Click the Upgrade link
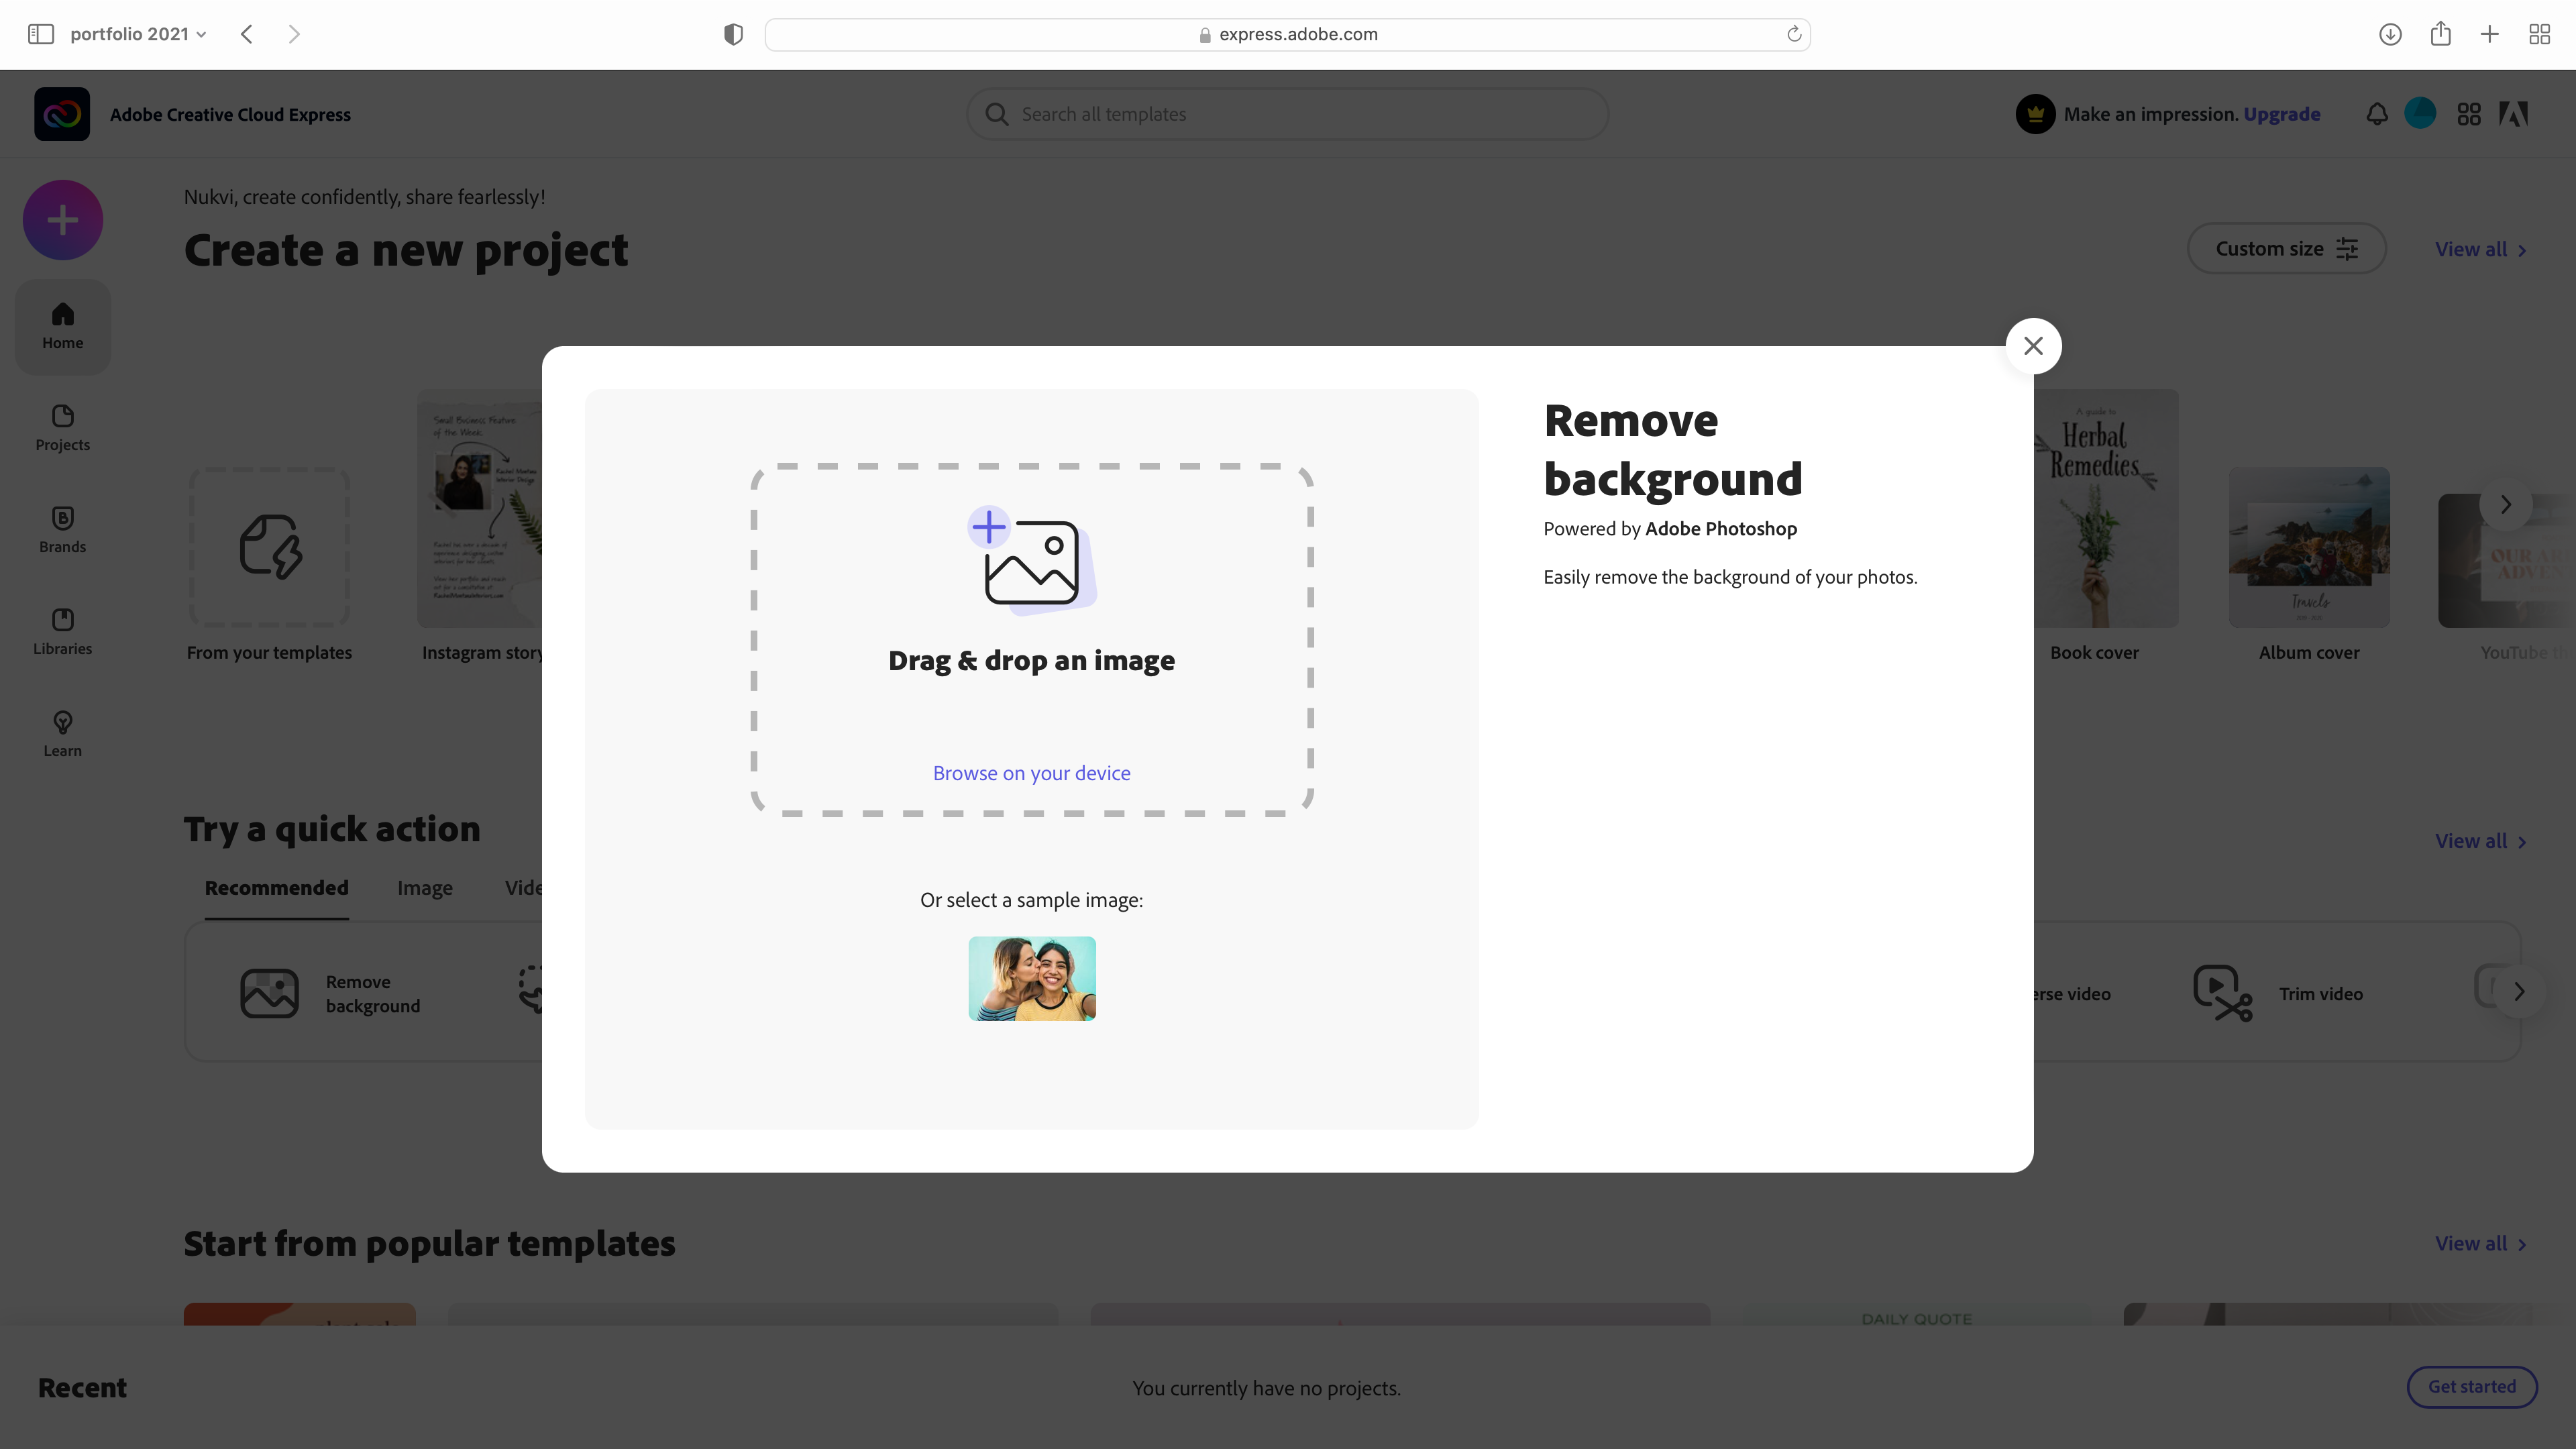The image size is (2576, 1449). (2281, 114)
